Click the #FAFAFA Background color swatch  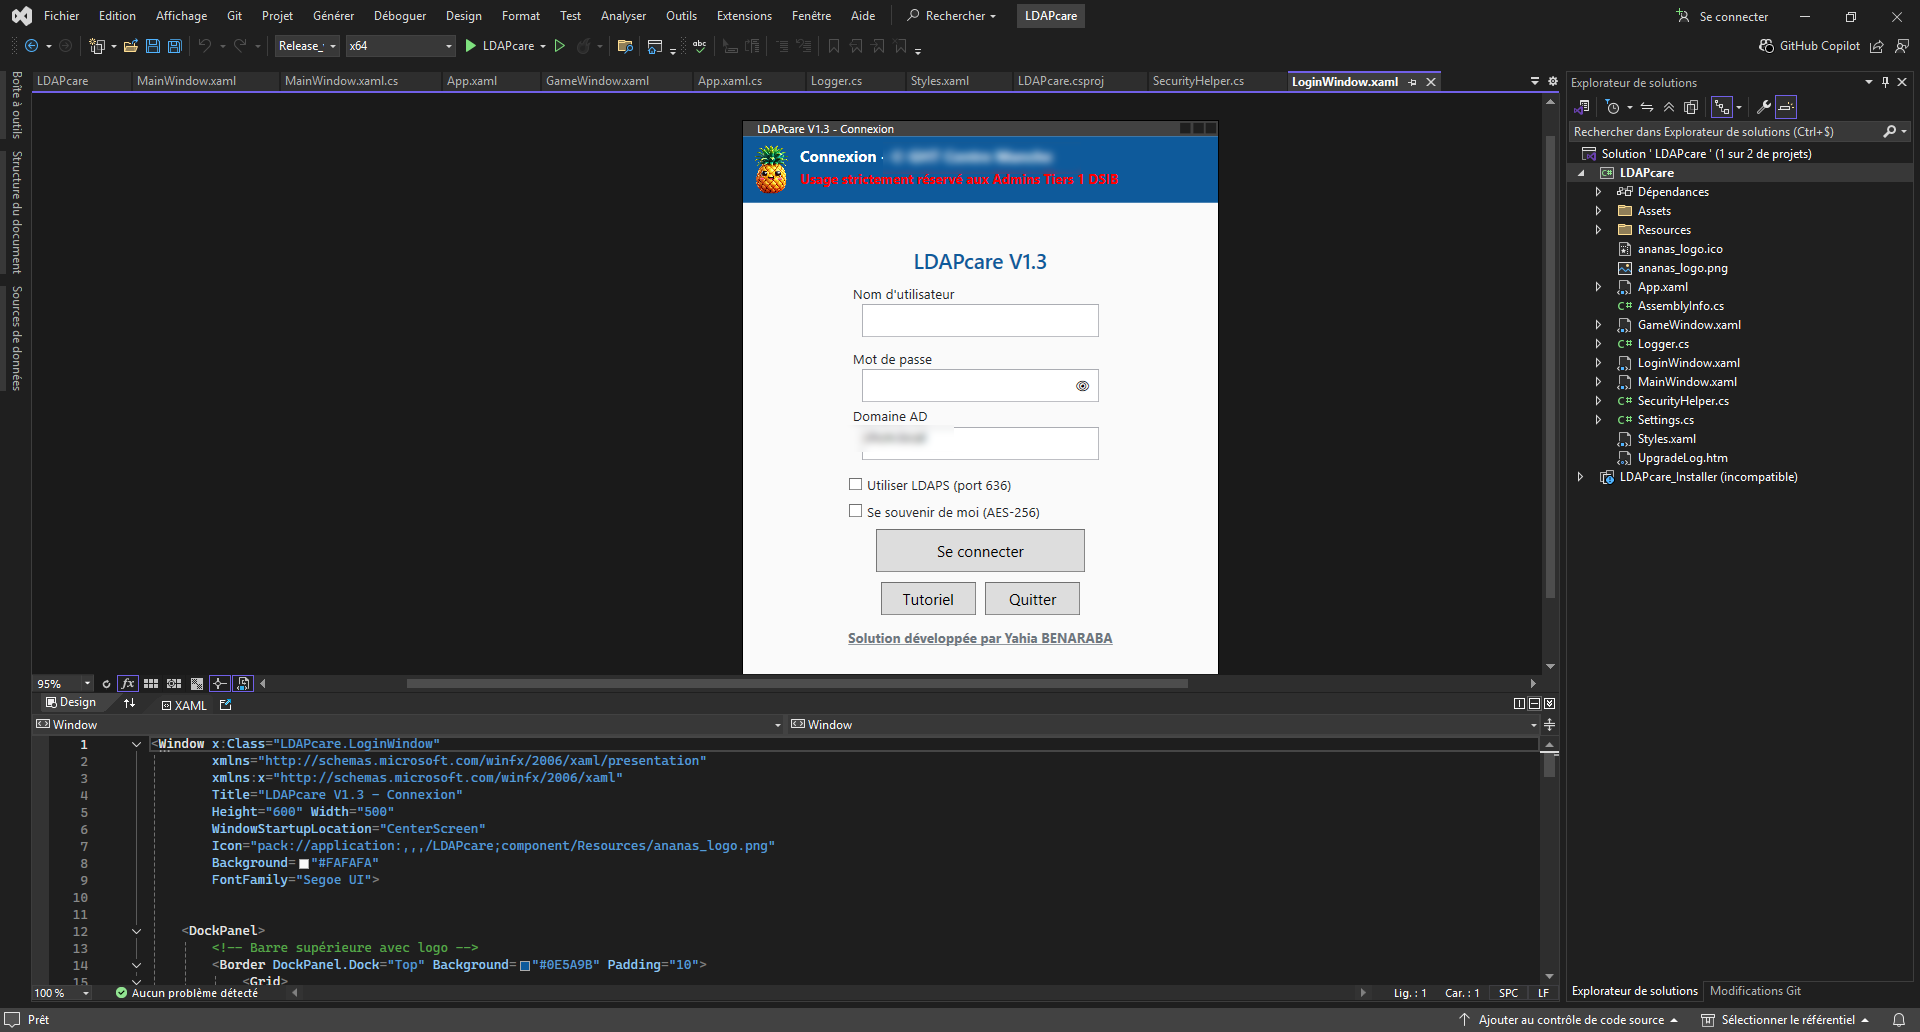304,864
